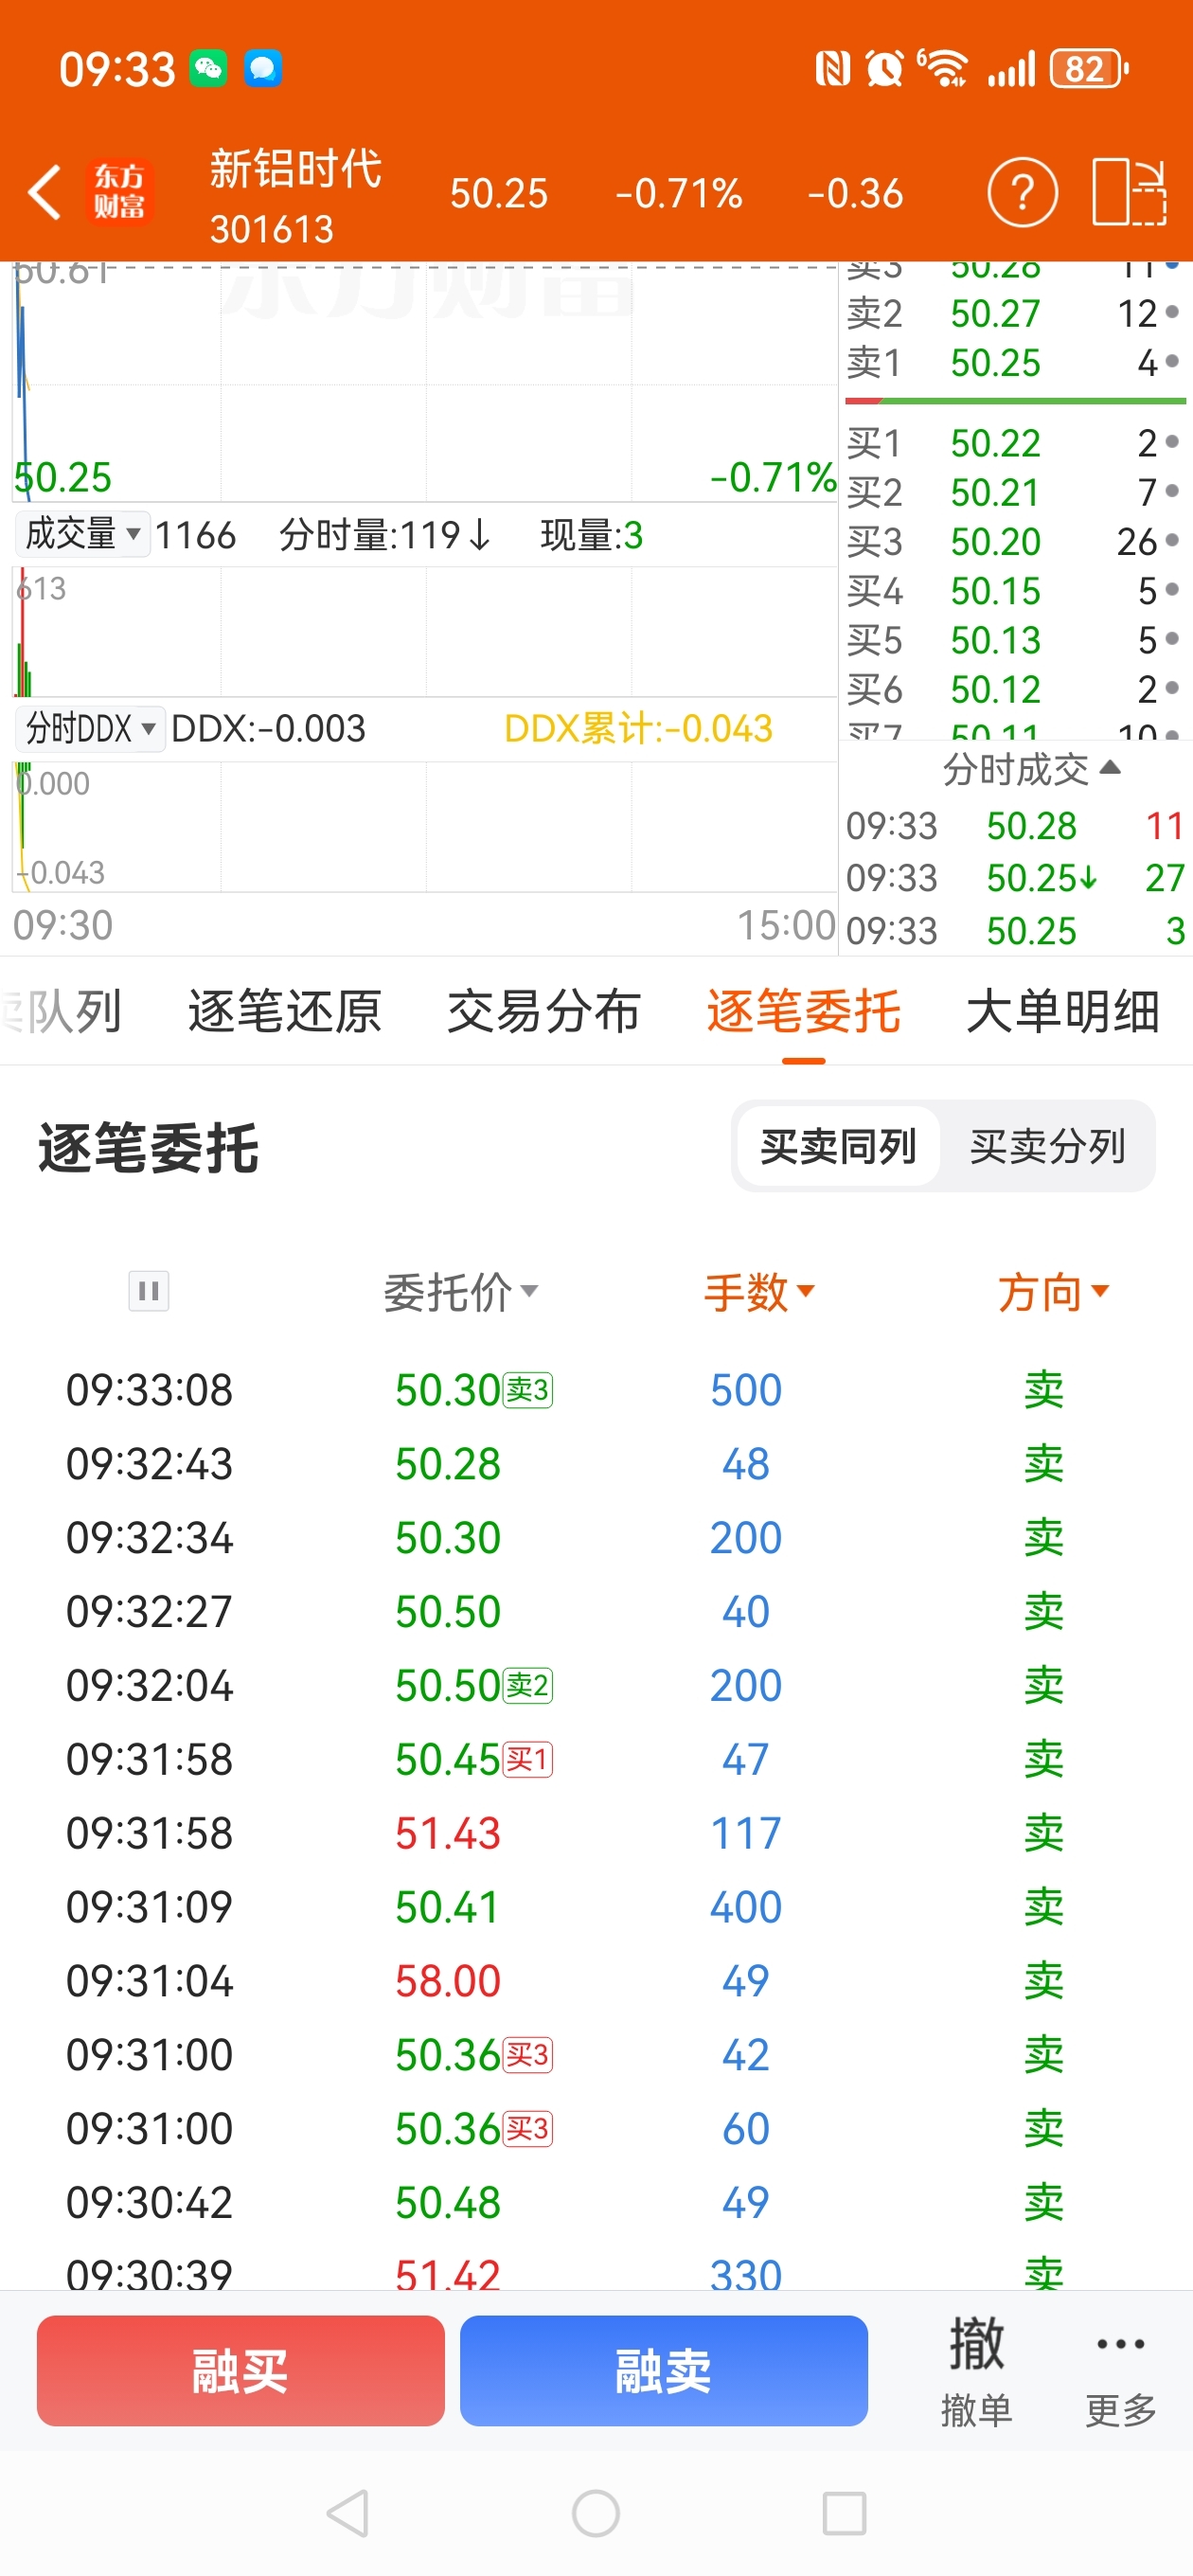Open the help question mark icon
The height and width of the screenshot is (2576, 1193).
coord(1022,192)
